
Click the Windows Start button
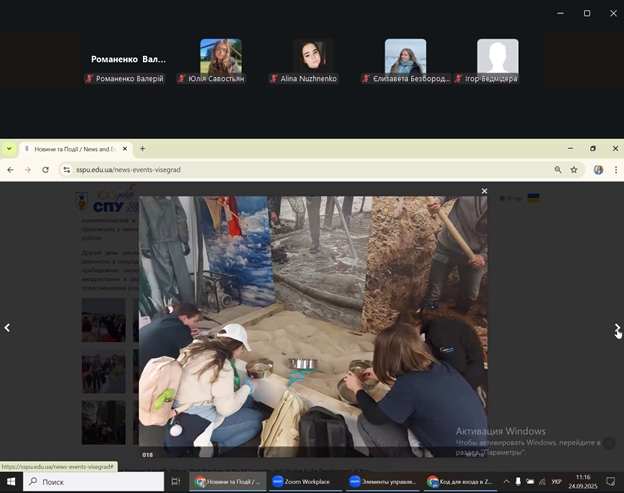(x=12, y=482)
